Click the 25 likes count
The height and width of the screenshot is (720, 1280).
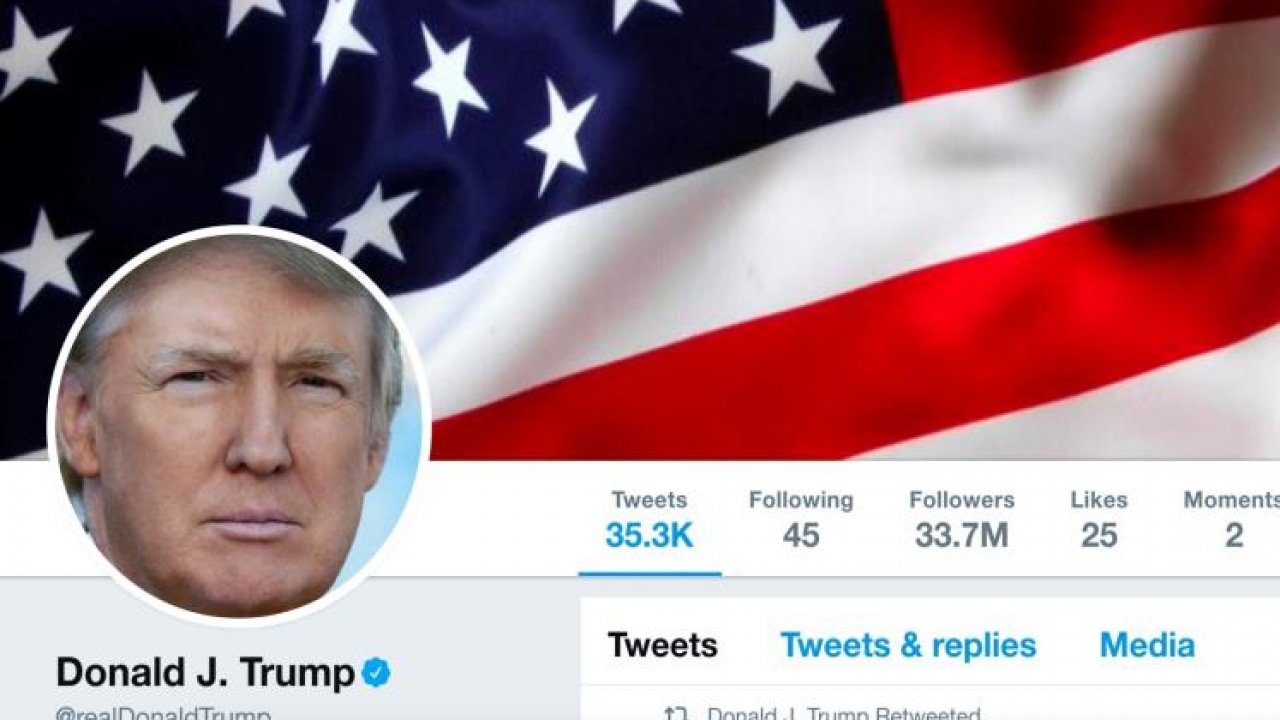(x=1099, y=536)
